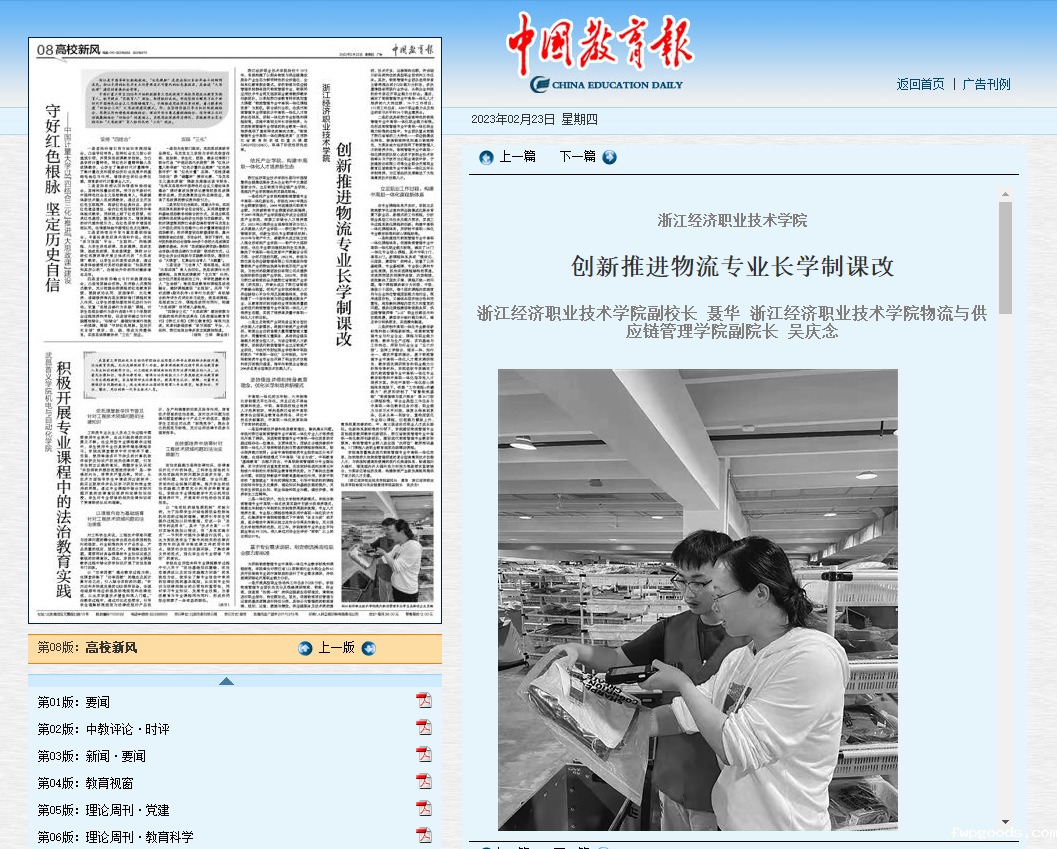The image size is (1057, 849).
Task: Click the round arrow icon after 下一篇
Action: [609, 157]
